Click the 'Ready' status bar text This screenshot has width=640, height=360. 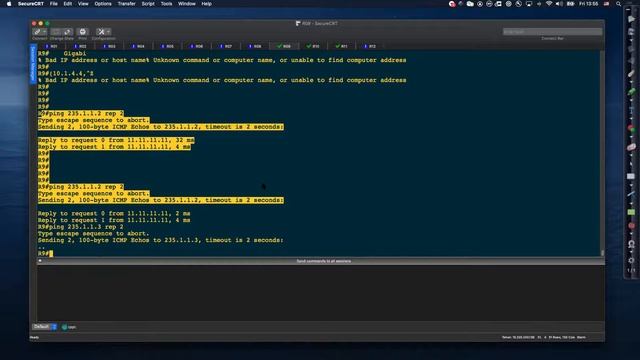[x=34, y=337]
